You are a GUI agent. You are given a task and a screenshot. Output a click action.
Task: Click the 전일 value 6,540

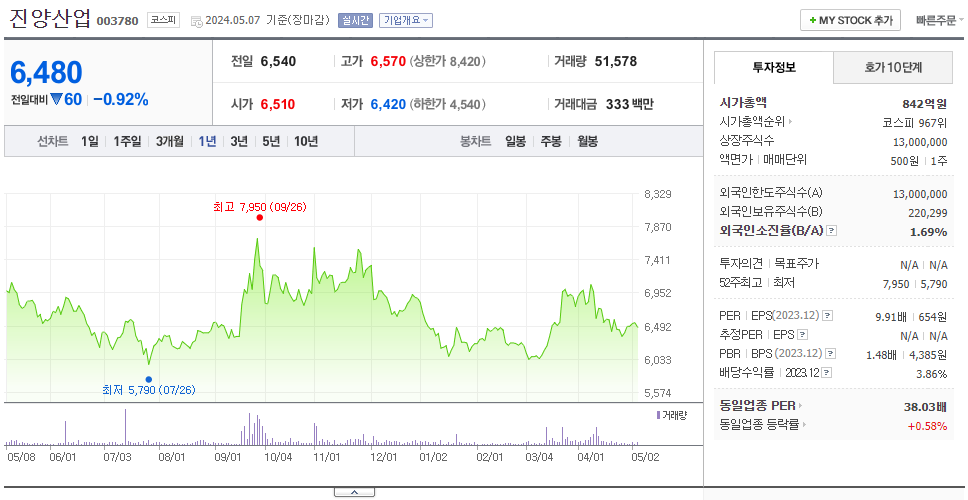click(278, 62)
